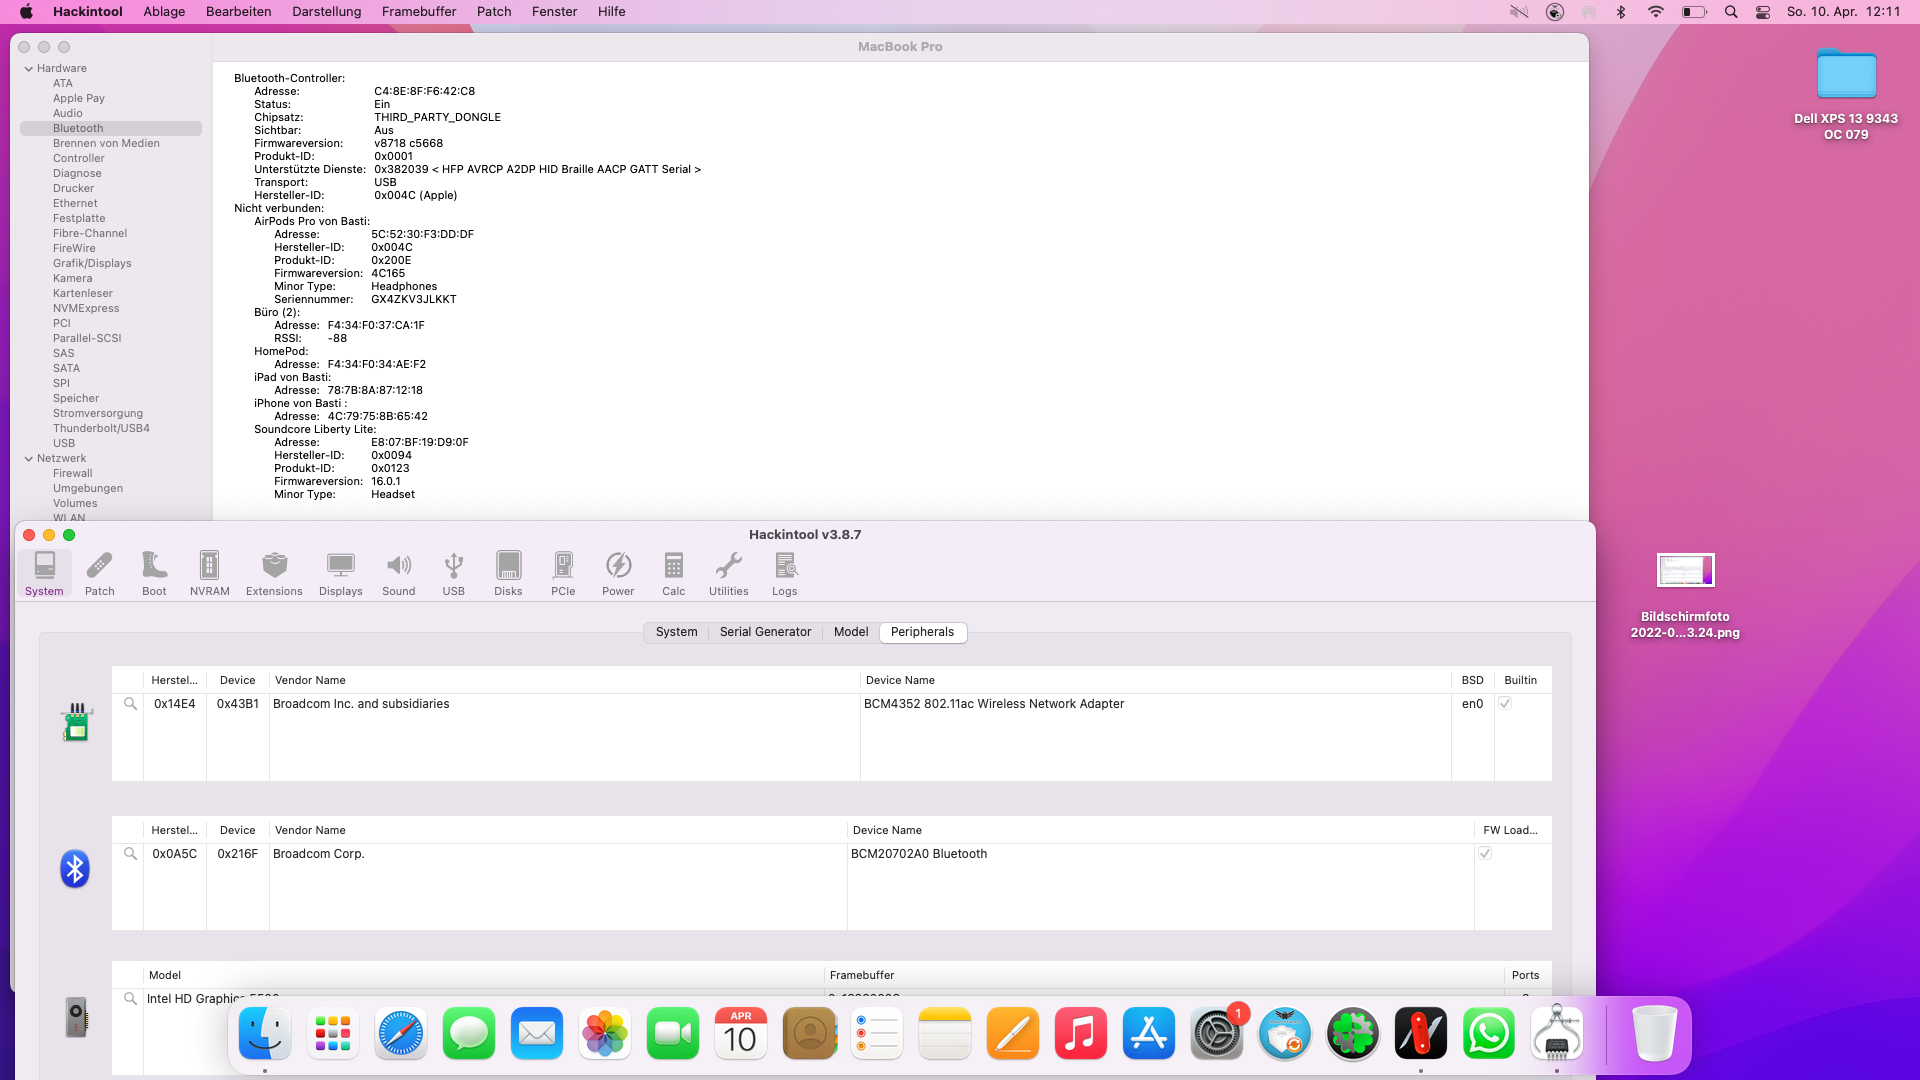1920x1080 pixels.
Task: Toggle Builtin checkbox for BCM4352 adapter
Action: pyautogui.click(x=1505, y=704)
